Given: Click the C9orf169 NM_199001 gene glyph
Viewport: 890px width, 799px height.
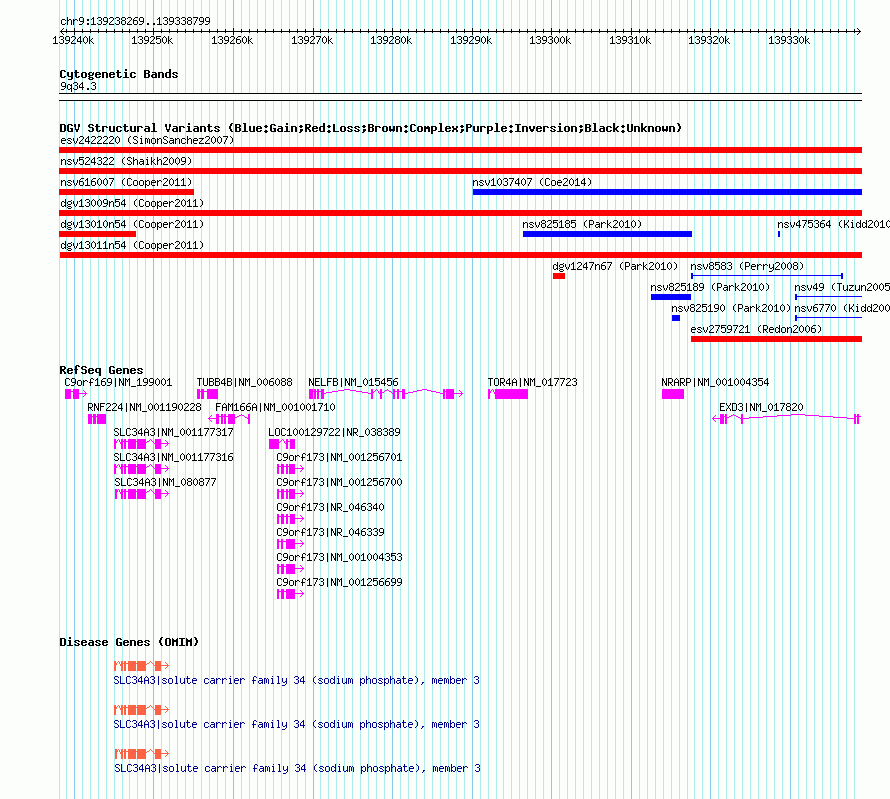Looking at the screenshot, I should tap(75, 394).
